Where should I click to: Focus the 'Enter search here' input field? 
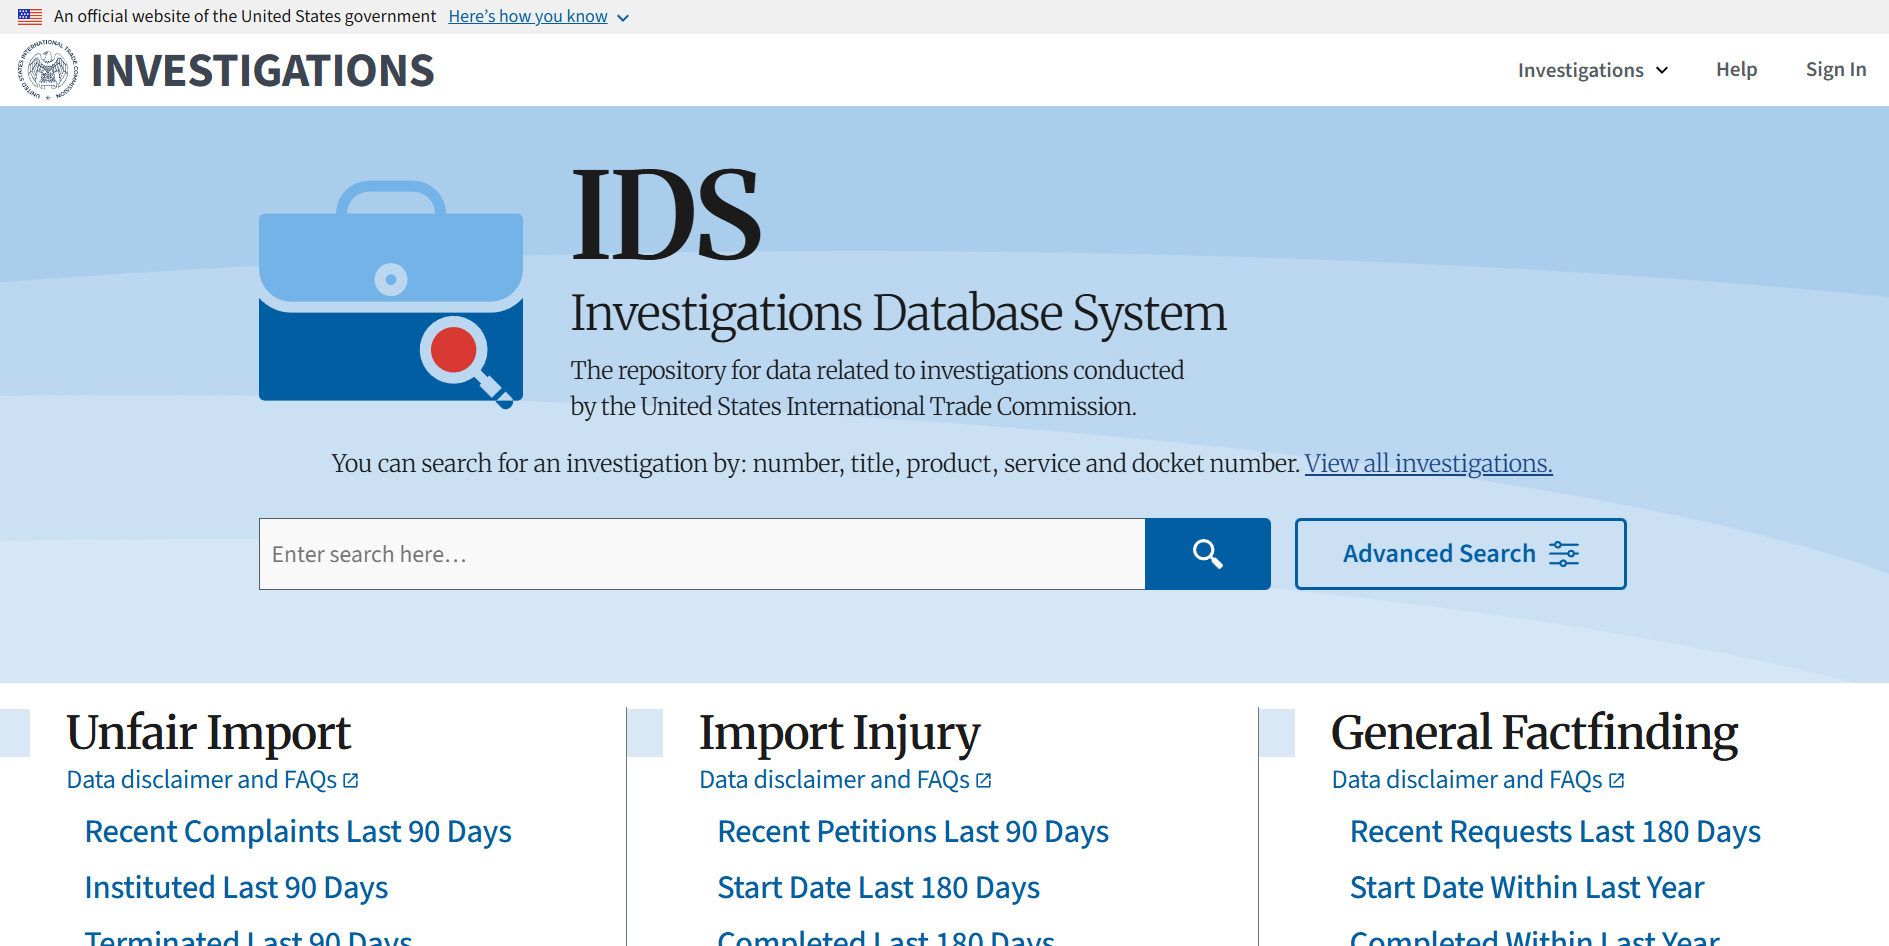pyautogui.click(x=702, y=554)
